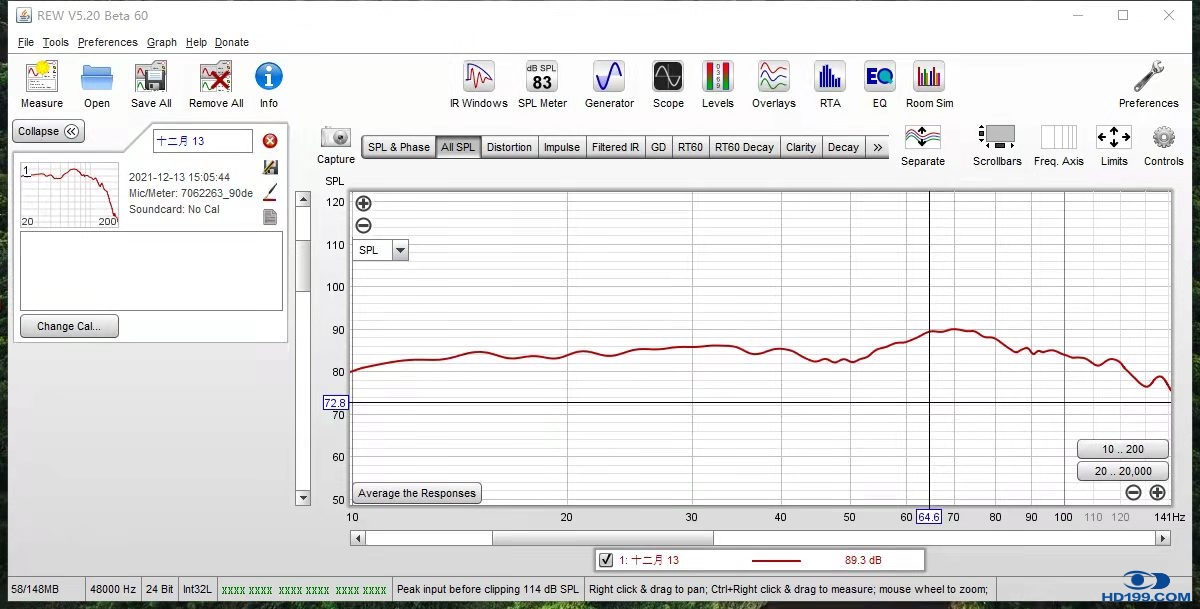Open the EQ window

879,78
